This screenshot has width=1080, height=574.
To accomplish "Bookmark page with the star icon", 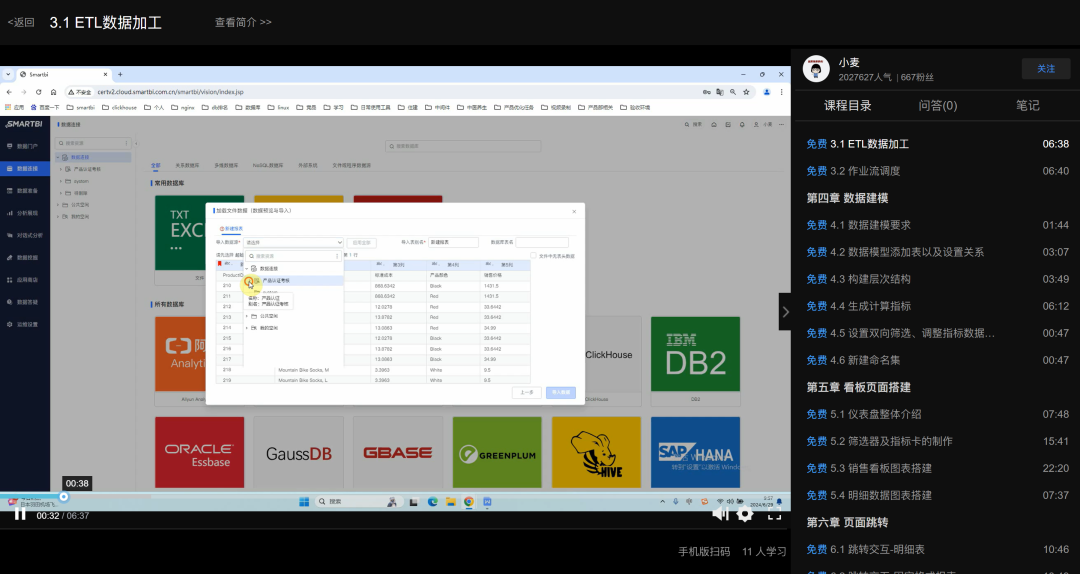I will pyautogui.click(x=746, y=92).
